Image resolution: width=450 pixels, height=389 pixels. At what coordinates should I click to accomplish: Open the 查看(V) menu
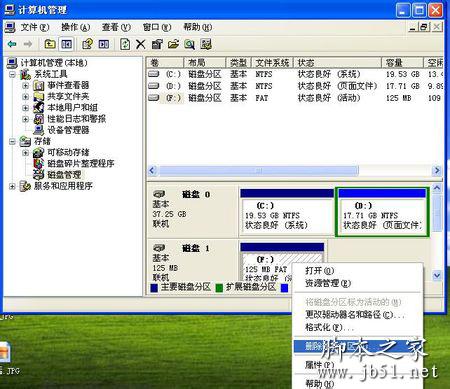point(116,27)
